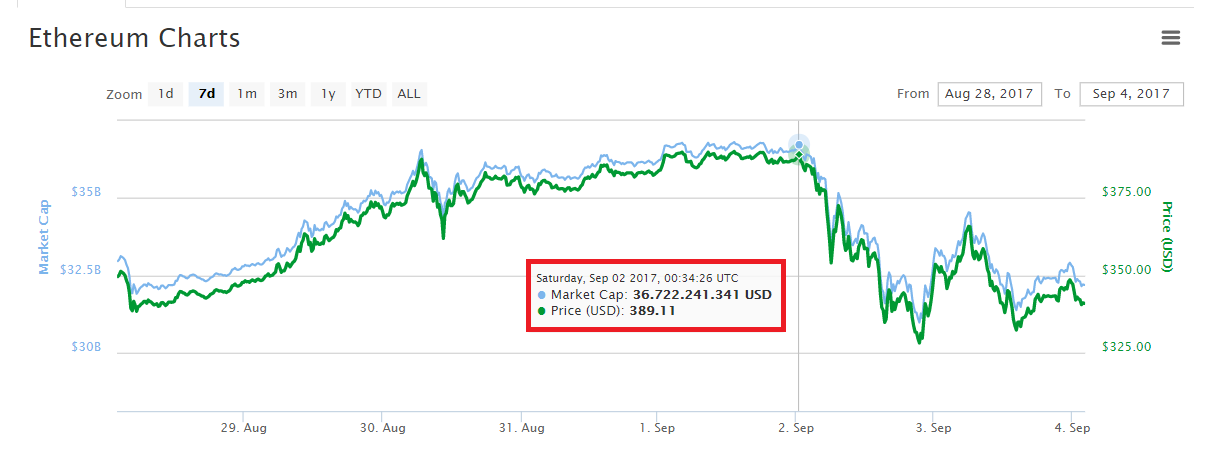Click the Price (USD) axis title
Screen dimensions: 1227x467
[1166, 237]
